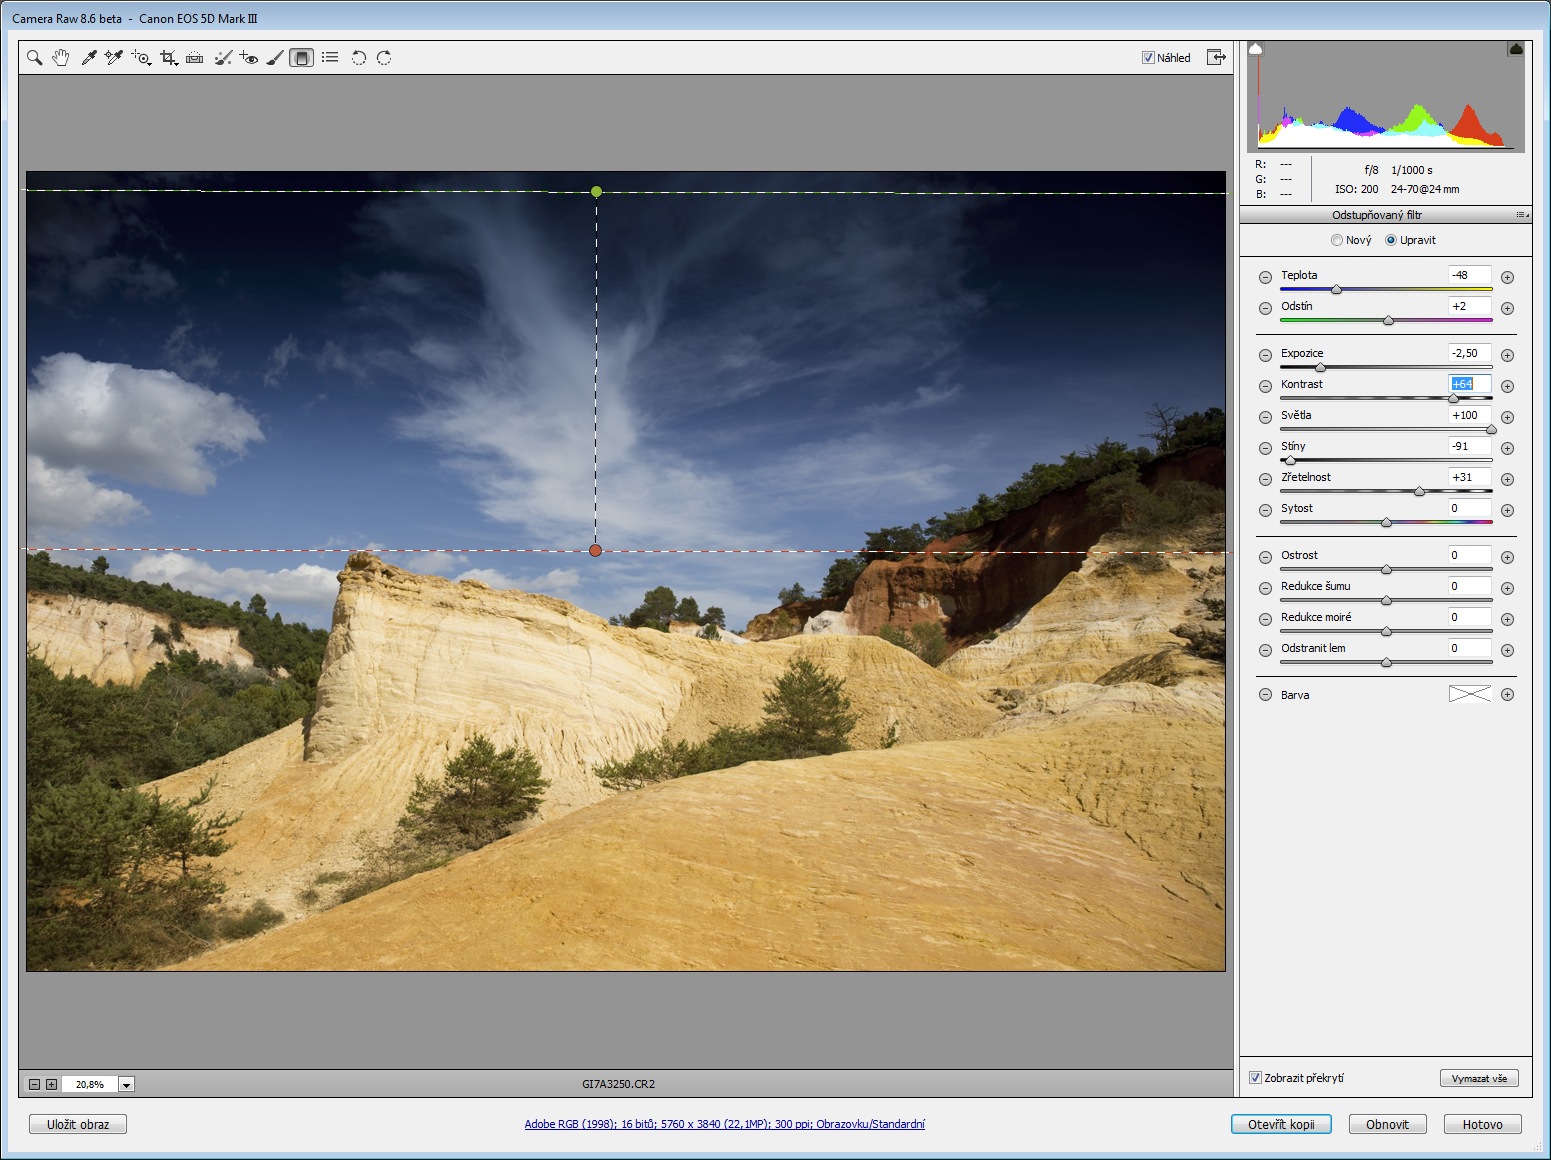Image resolution: width=1551 pixels, height=1160 pixels.
Task: Choose the Spot Removal brush tool
Action: (x=223, y=58)
